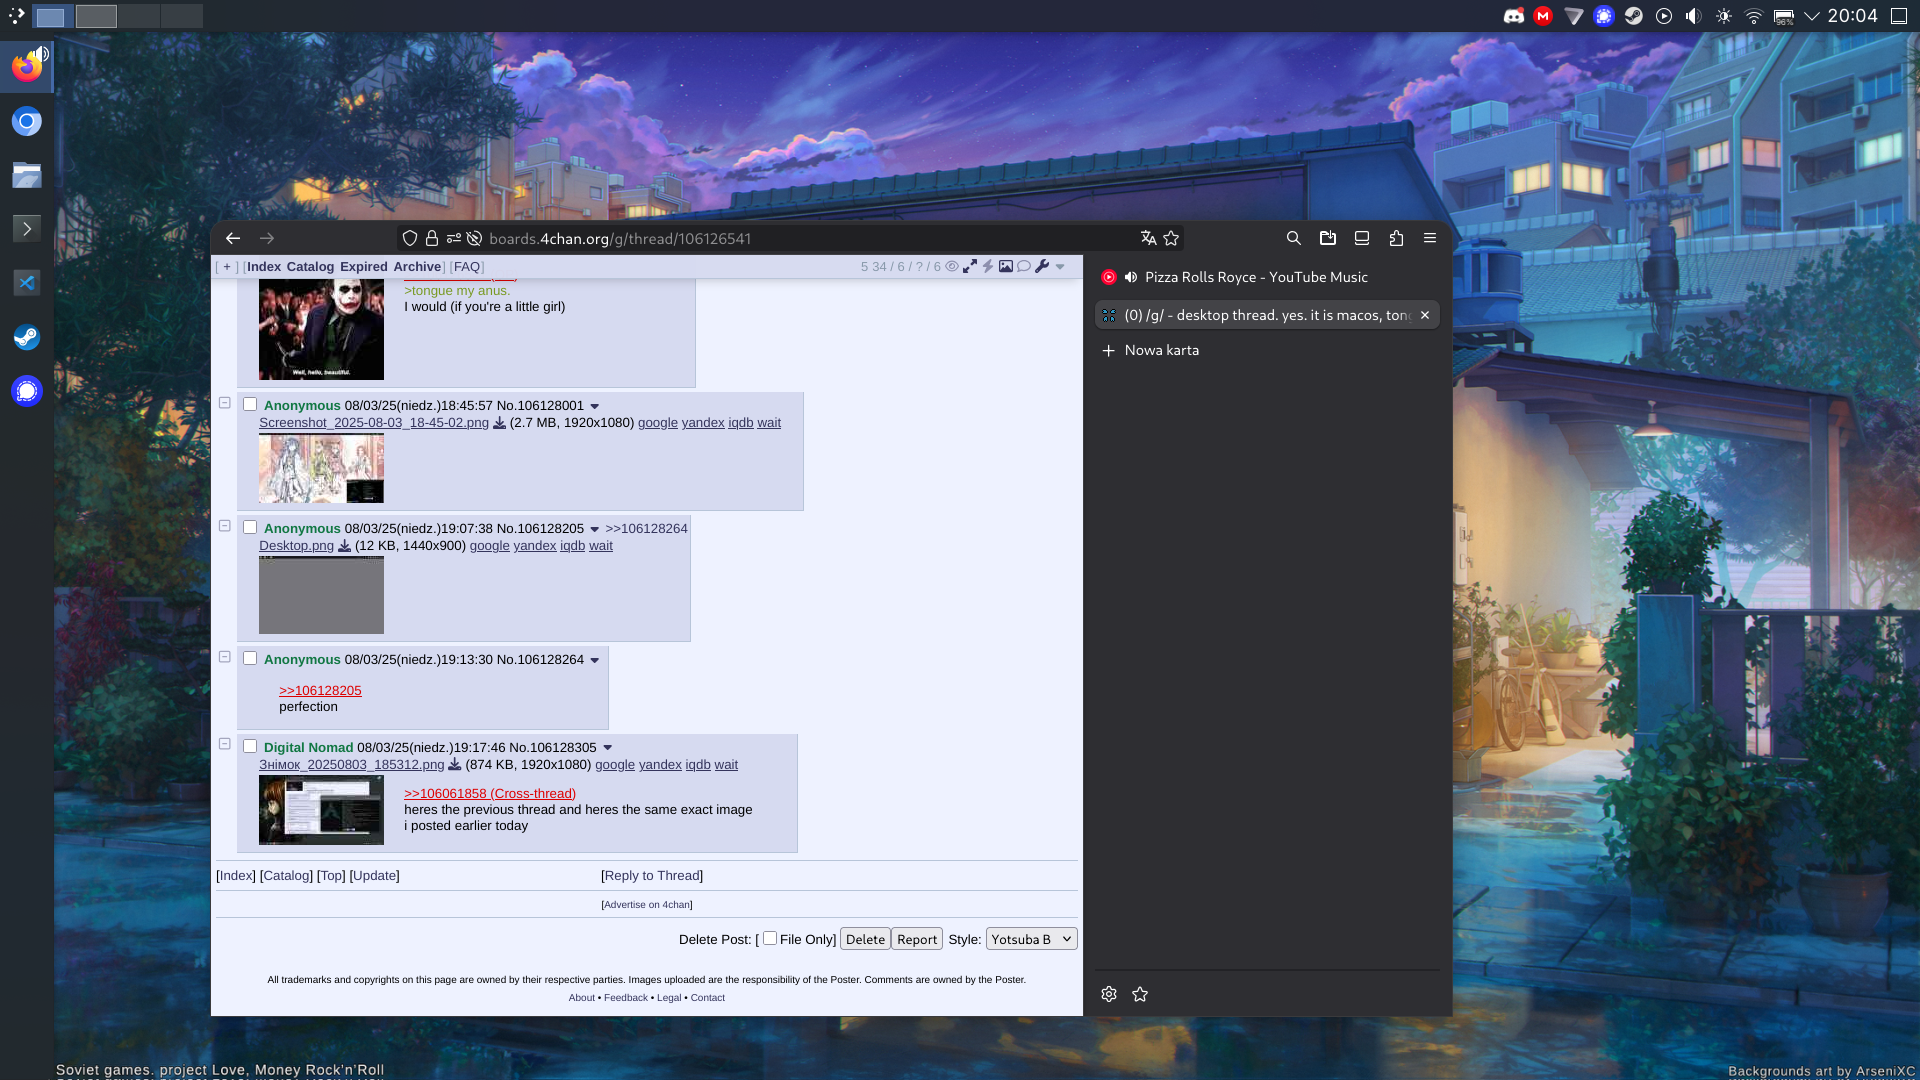Image resolution: width=1920 pixels, height=1080 pixels.
Task: Open the gallery image icon in 4chan header
Action: pos(1006,267)
